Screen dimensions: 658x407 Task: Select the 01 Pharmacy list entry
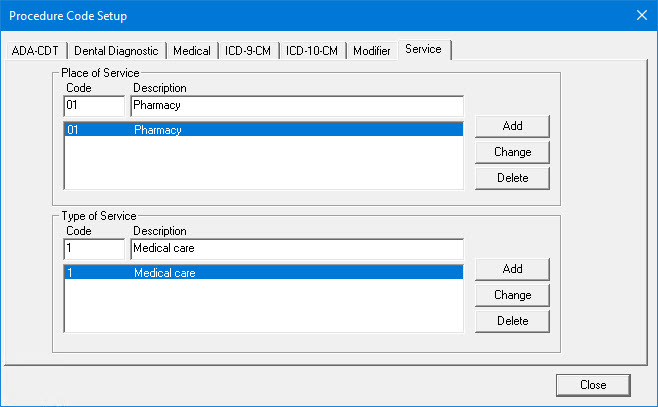click(263, 130)
